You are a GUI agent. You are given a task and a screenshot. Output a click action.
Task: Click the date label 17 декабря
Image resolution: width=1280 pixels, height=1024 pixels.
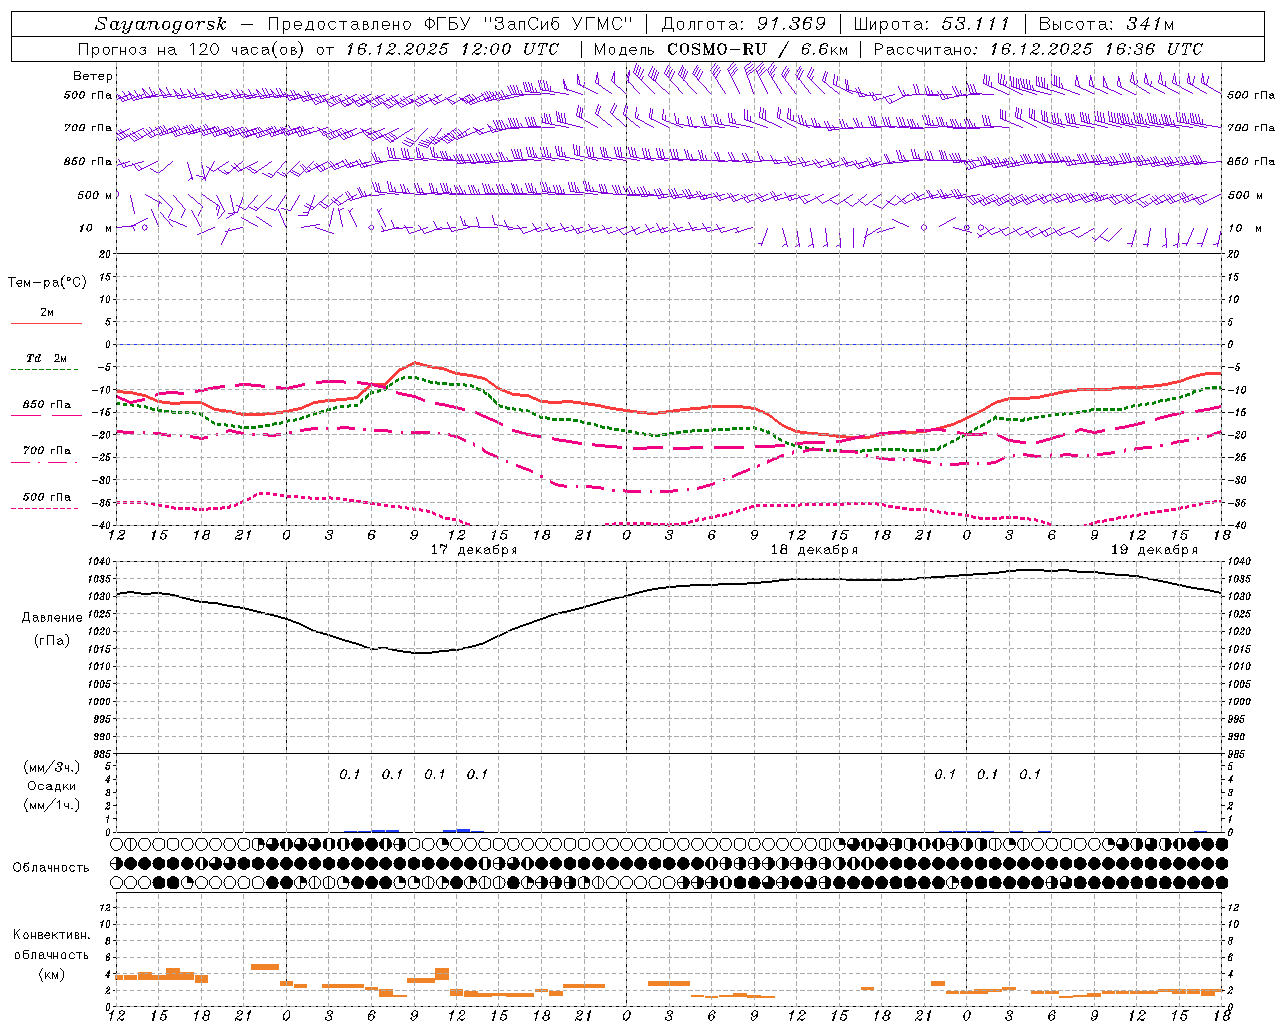coord(473,550)
